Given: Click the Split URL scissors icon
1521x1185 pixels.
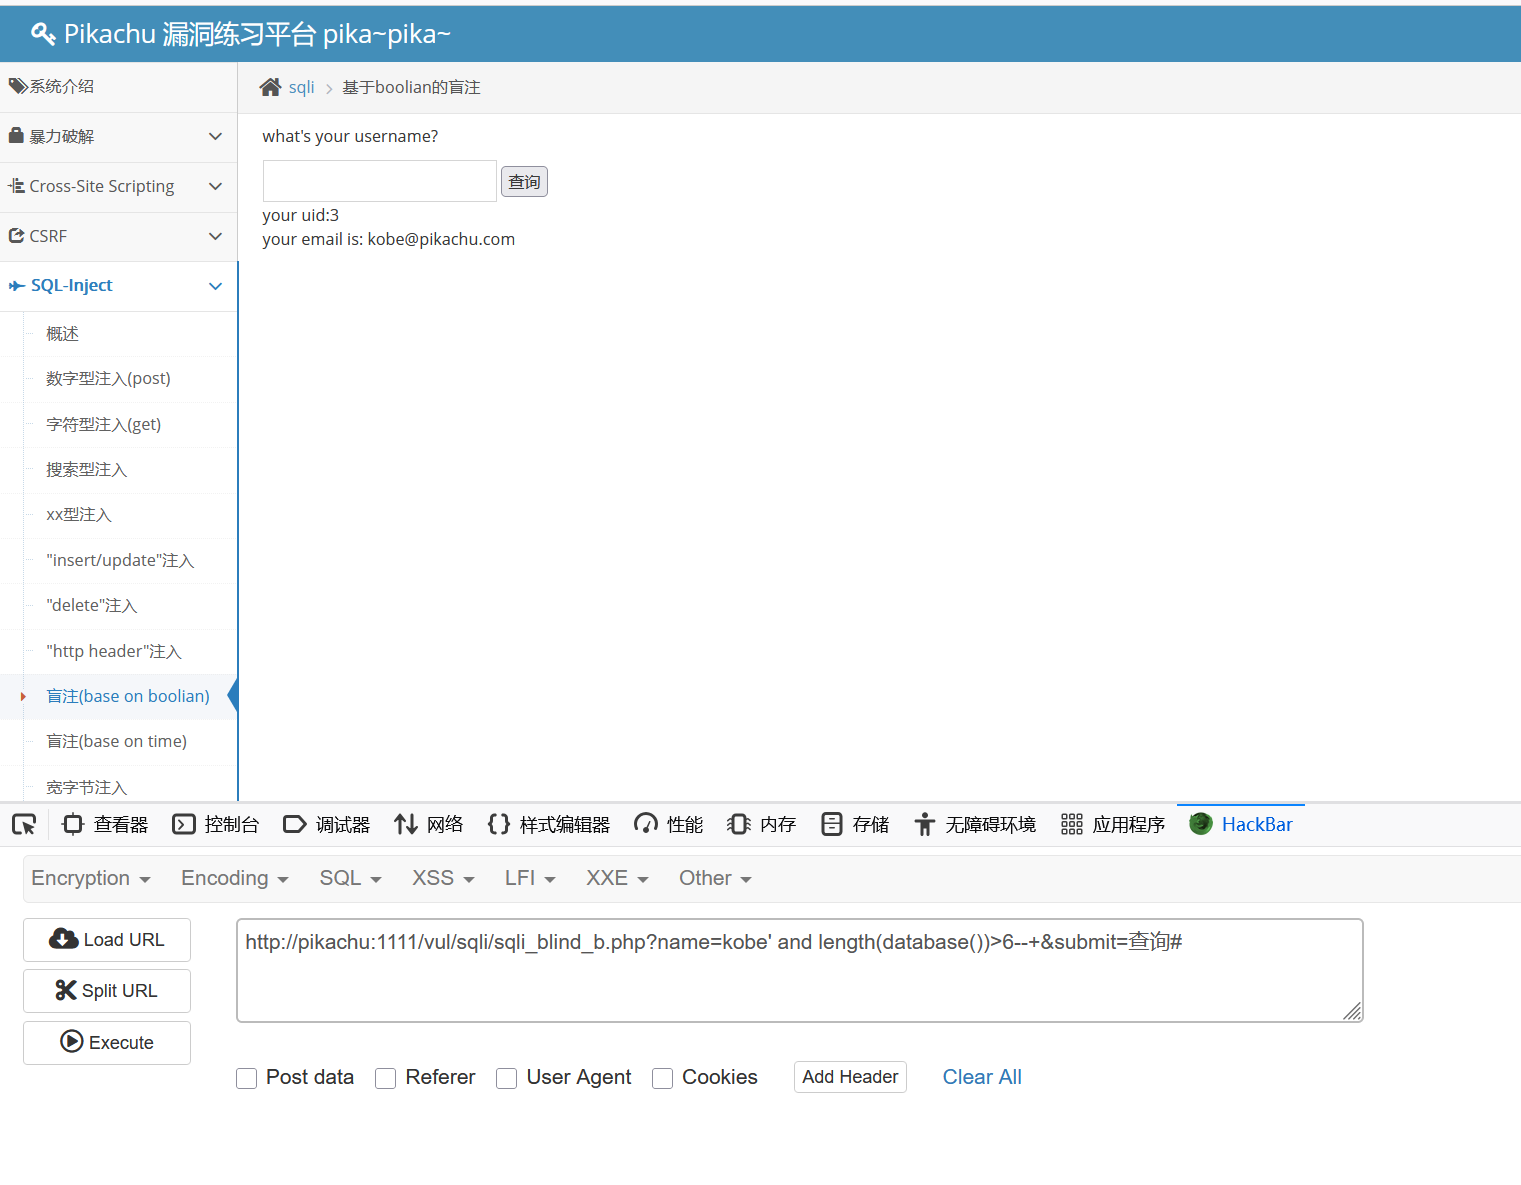Looking at the screenshot, I should tap(66, 990).
